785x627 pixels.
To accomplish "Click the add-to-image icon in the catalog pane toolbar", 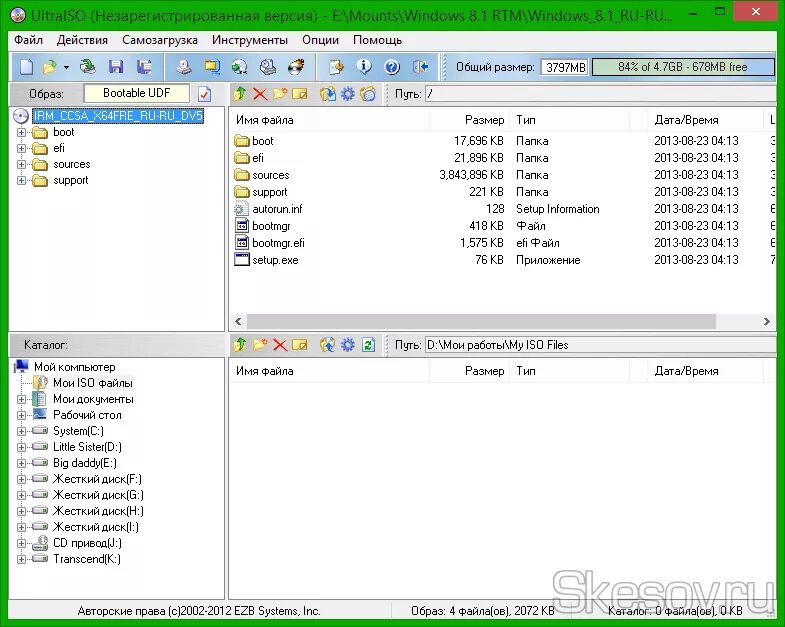I will pos(327,345).
